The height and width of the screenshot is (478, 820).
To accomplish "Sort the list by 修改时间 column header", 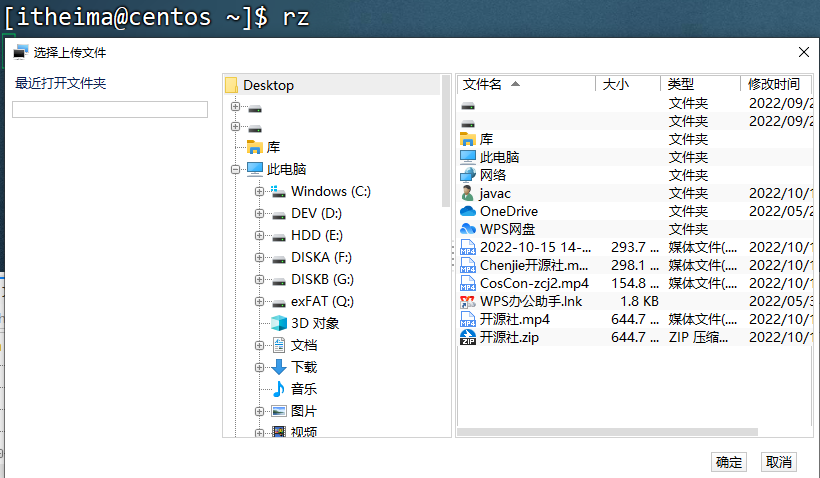I will (x=776, y=84).
